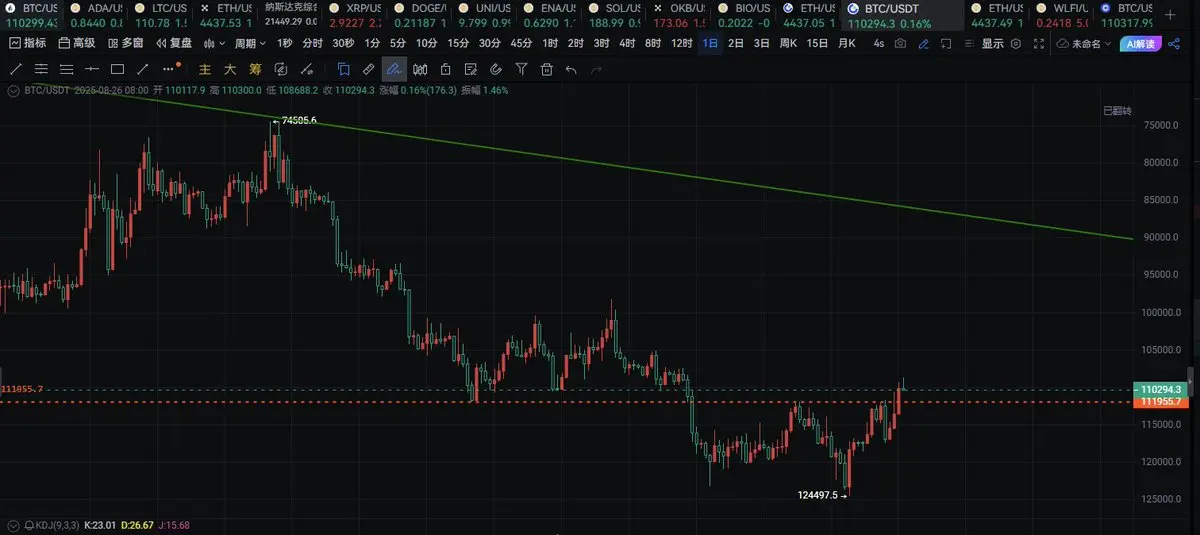Viewport: 1200px width, 535px height.
Task: Take a chart screenshot with camera icon
Action: coord(901,43)
